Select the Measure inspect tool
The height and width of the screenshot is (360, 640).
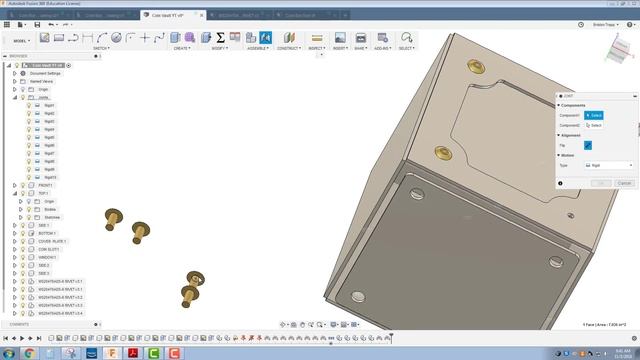(x=317, y=38)
